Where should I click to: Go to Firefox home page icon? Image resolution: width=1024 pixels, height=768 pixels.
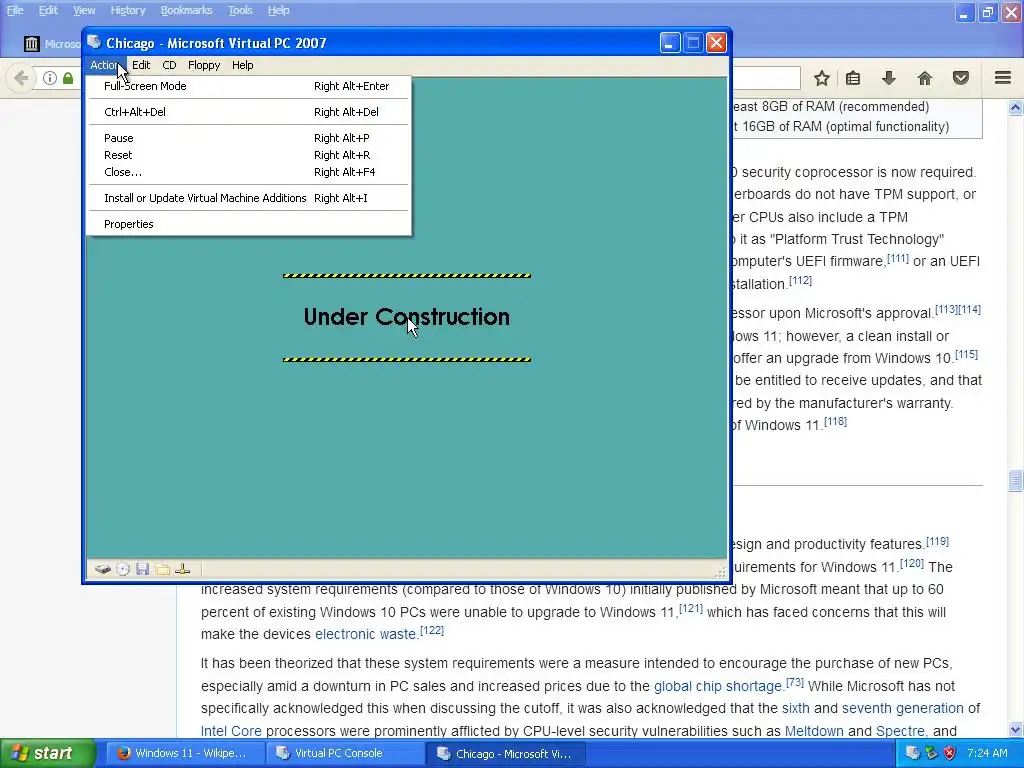pyautogui.click(x=925, y=78)
